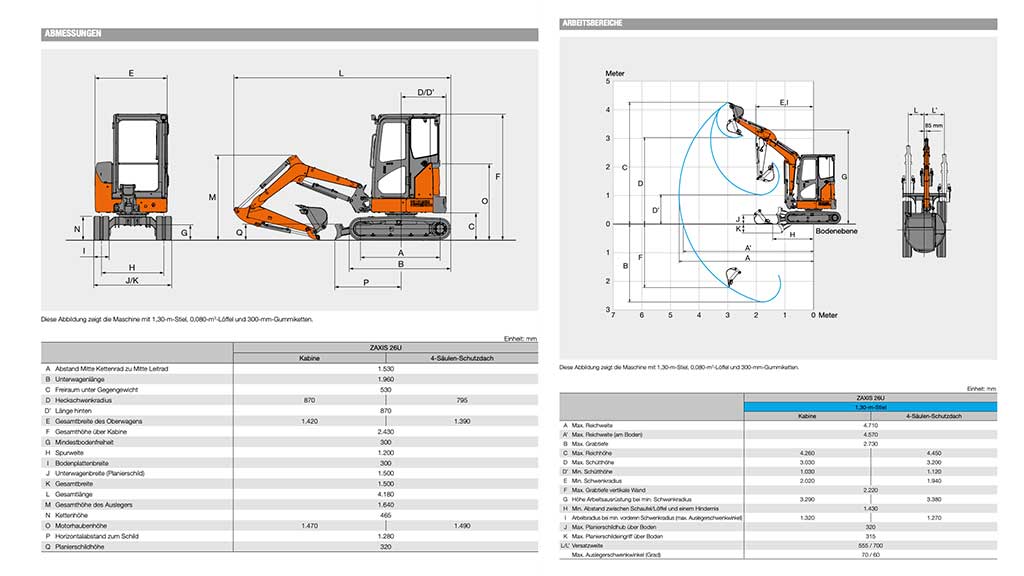Click Motorhaubenhöhe Kabine value 1.470
1024x576 pixels.
pos(310,526)
